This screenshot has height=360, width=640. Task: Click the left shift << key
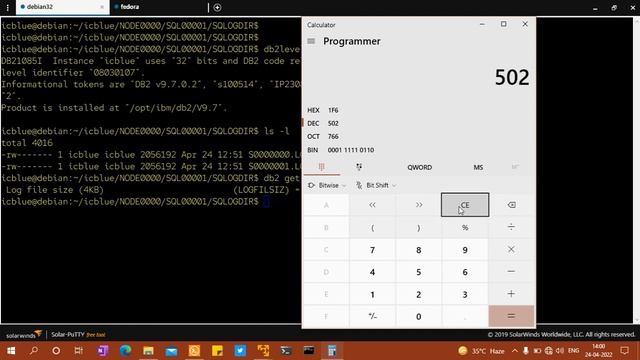click(372, 205)
